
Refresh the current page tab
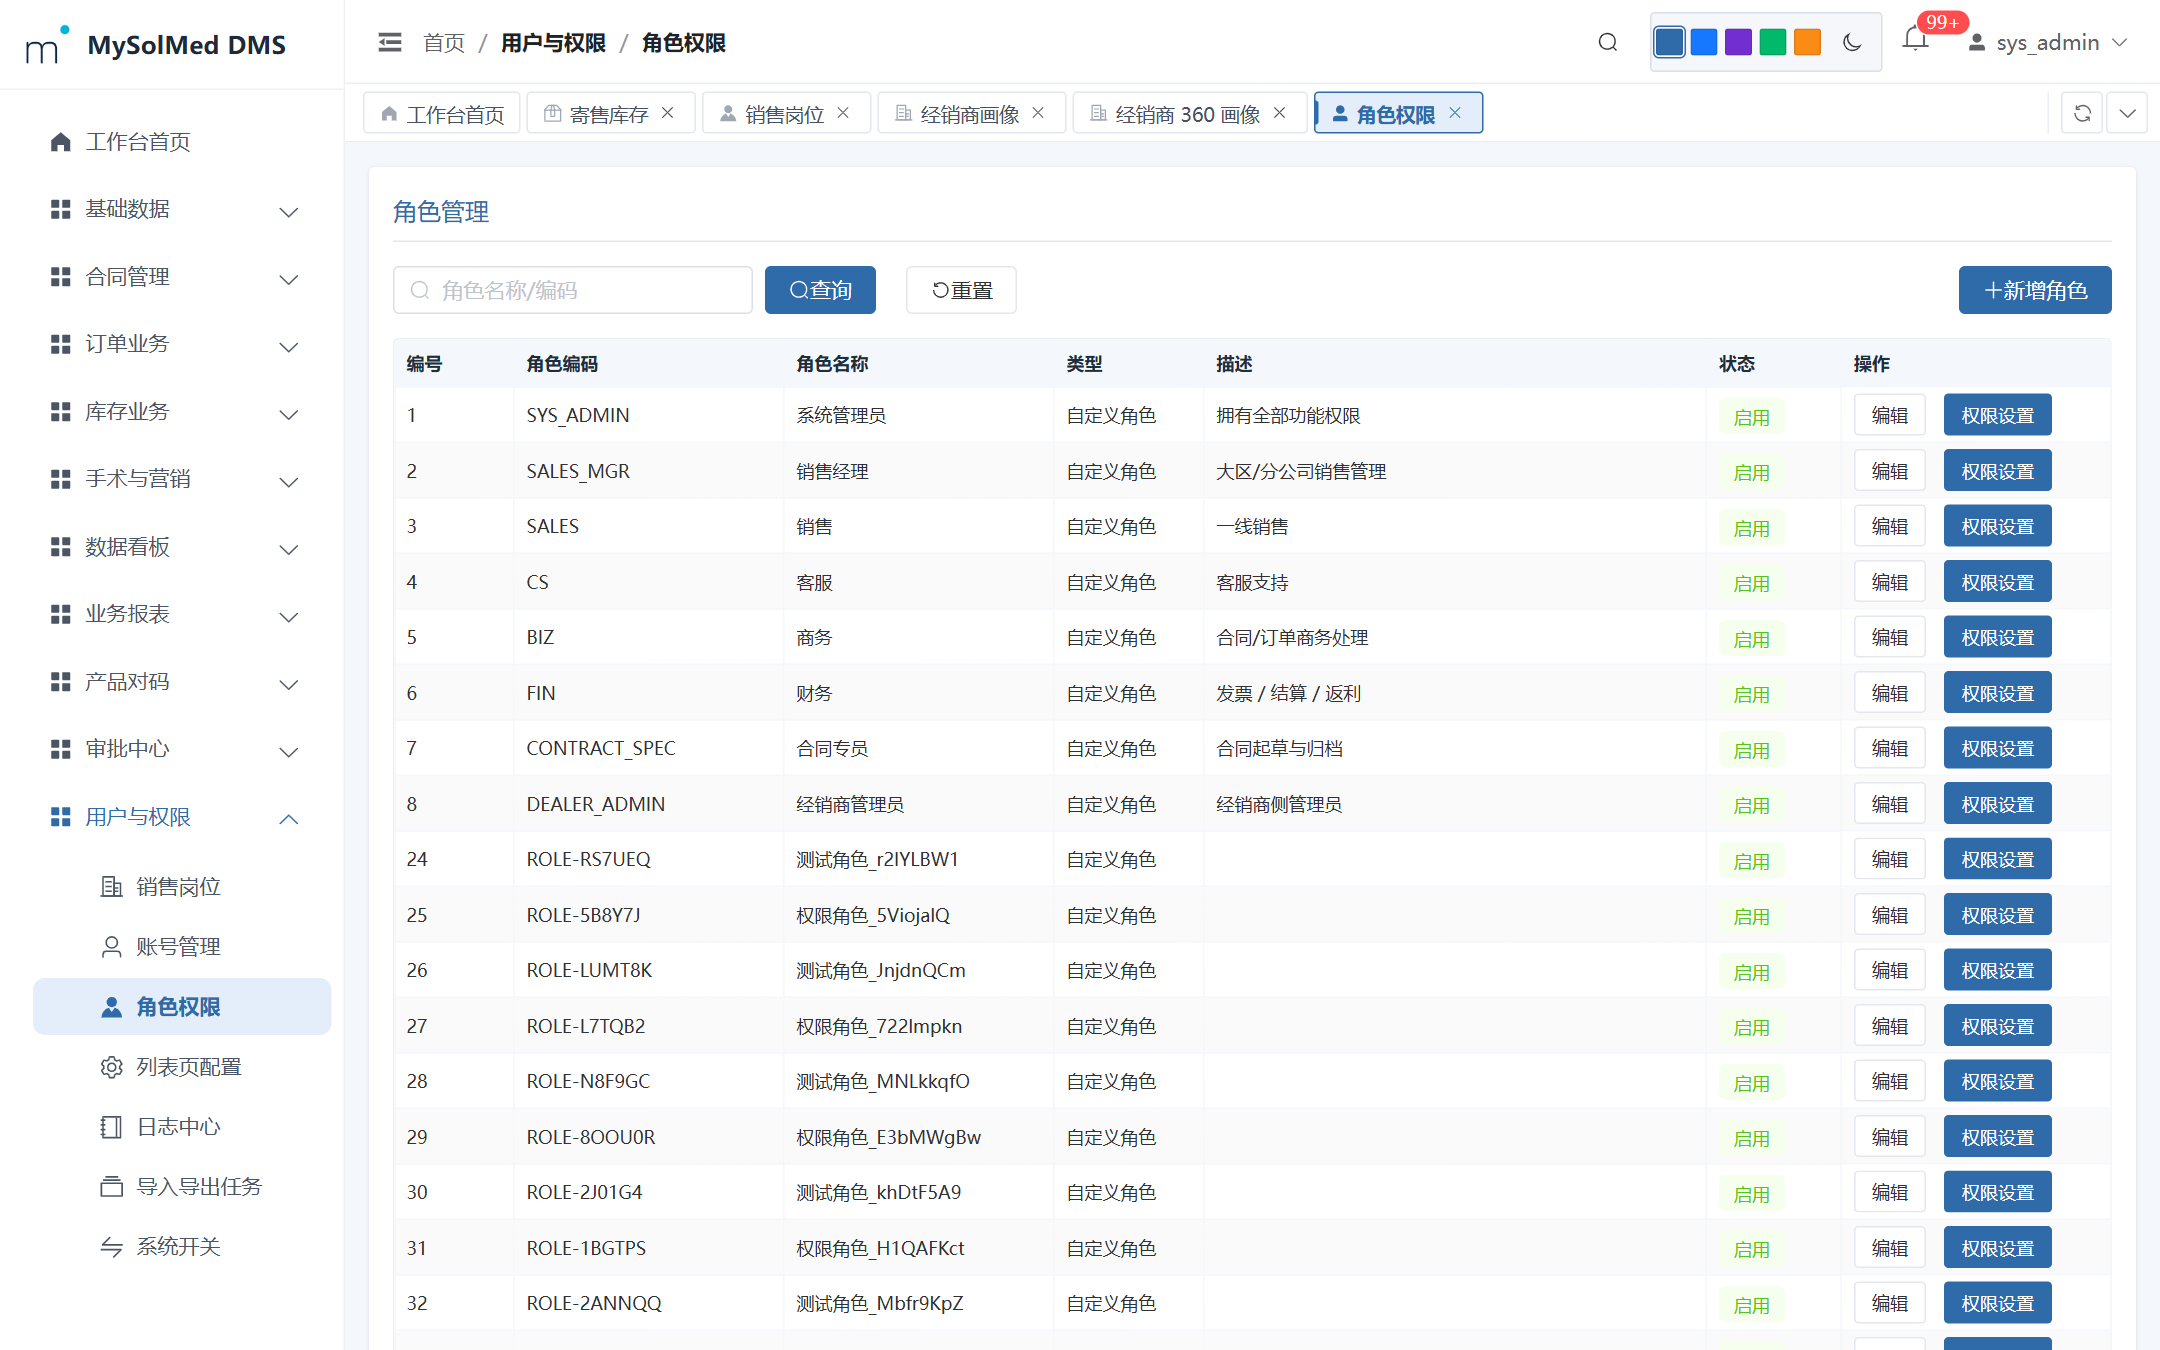coord(2082,113)
